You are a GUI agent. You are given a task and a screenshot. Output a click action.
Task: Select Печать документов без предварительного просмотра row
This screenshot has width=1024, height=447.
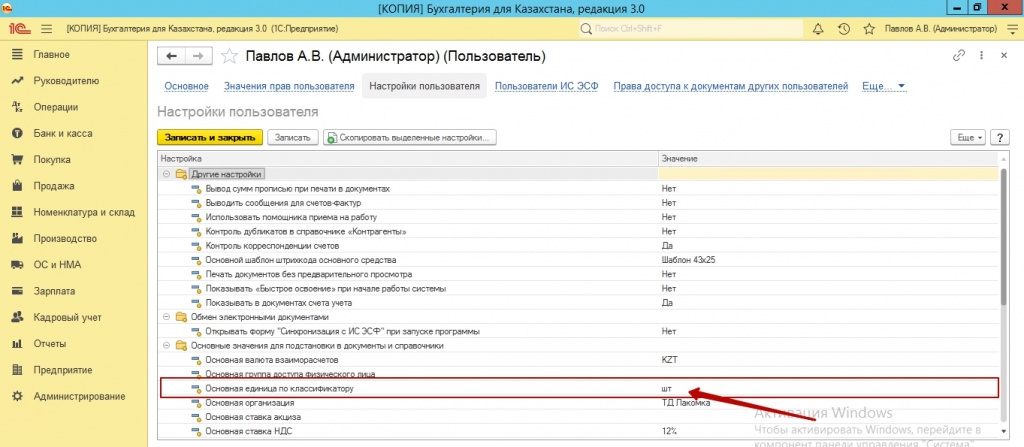point(578,274)
